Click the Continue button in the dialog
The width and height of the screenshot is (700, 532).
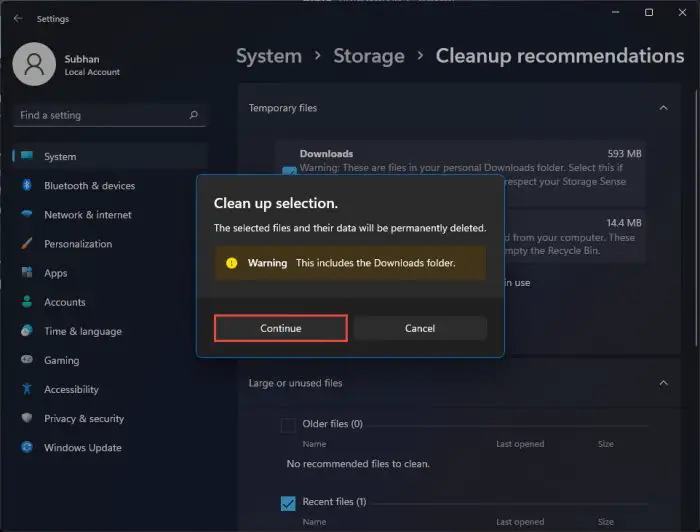click(280, 328)
